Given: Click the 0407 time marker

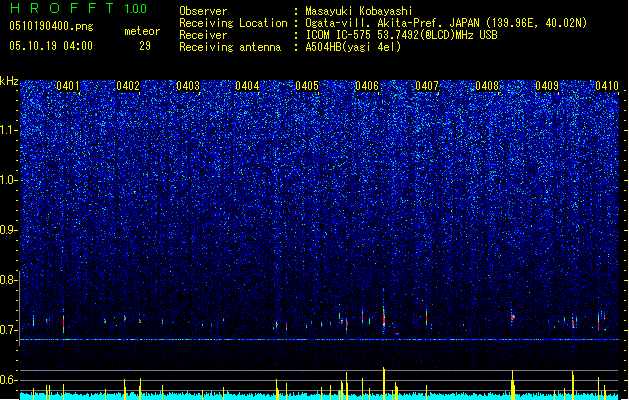Looking at the screenshot, I should pyautogui.click(x=427, y=86).
